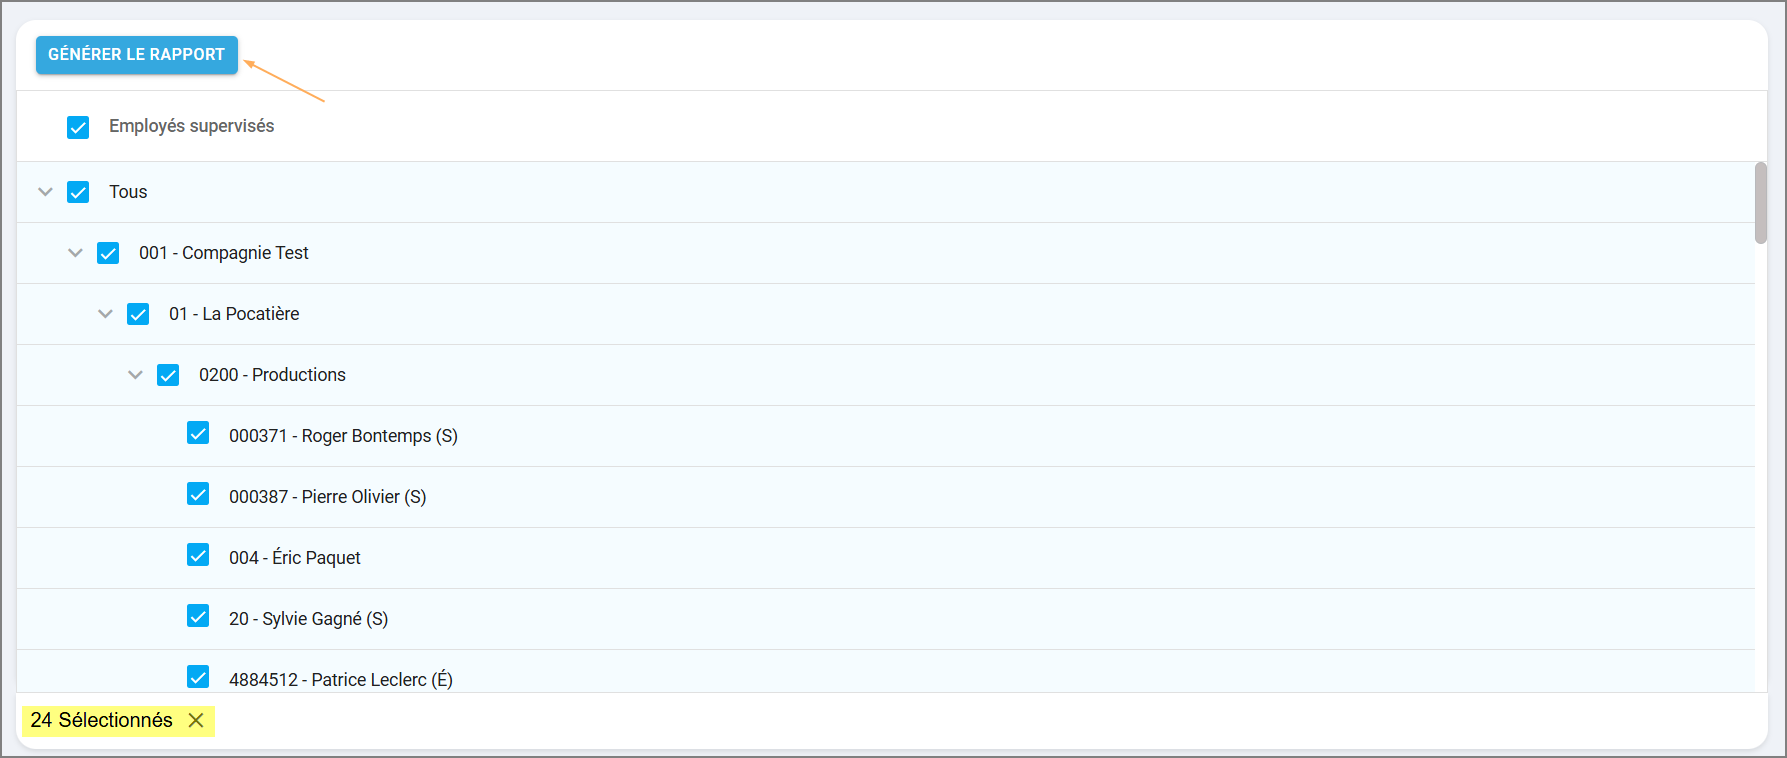Deselect employee Pierre Olivier checkbox
Image resolution: width=1787 pixels, height=758 pixels.
(198, 494)
